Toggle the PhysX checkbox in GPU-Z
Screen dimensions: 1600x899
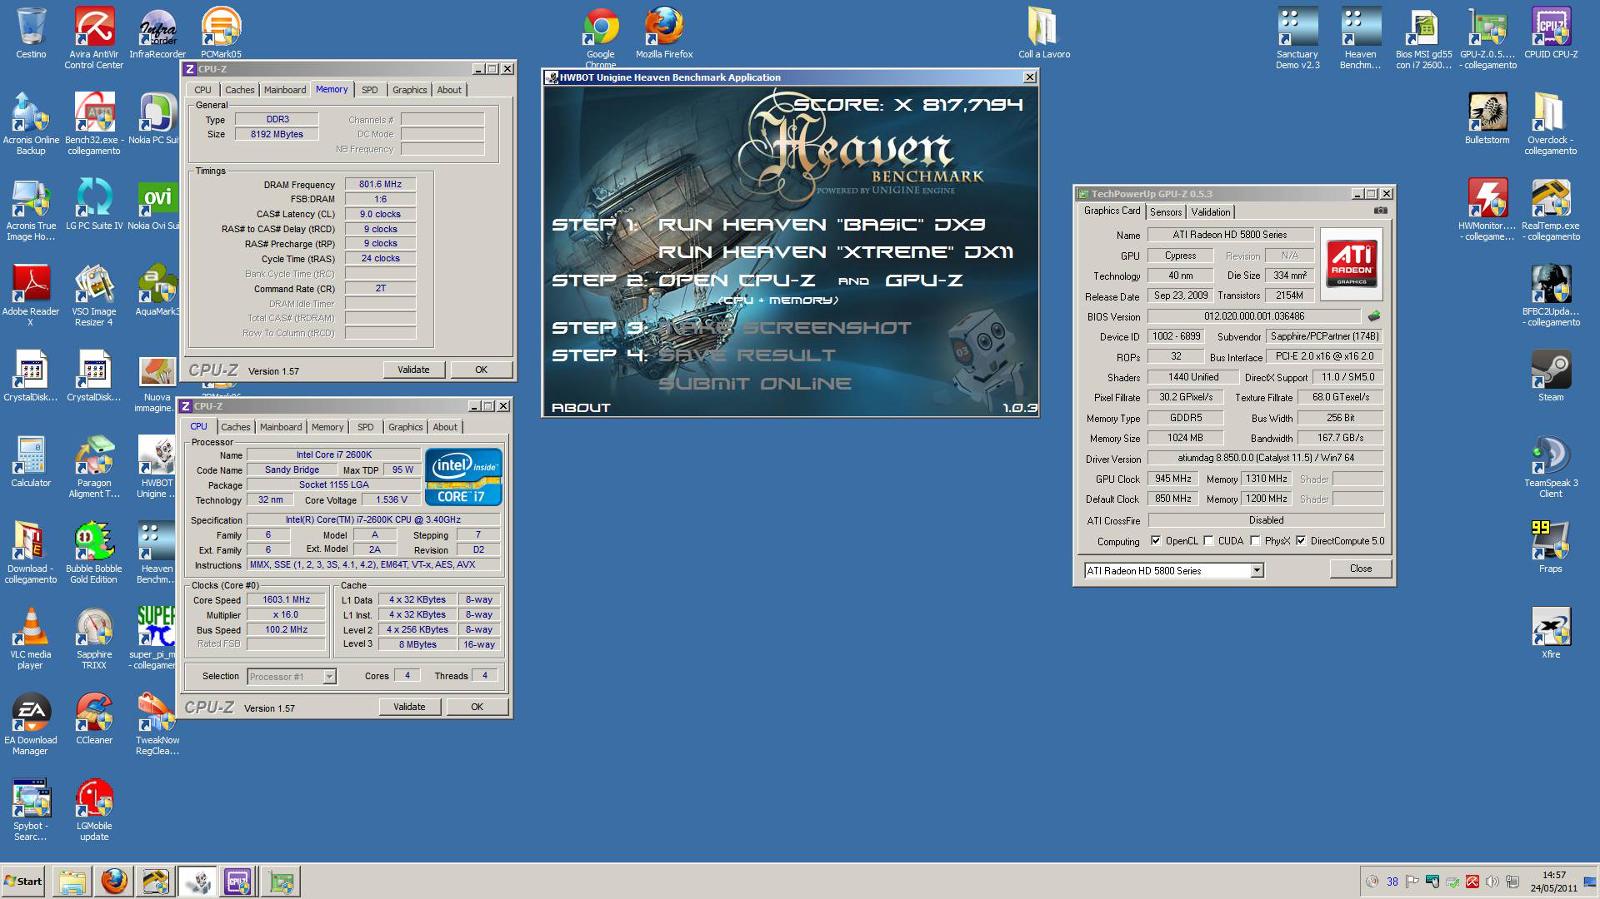[1255, 541]
